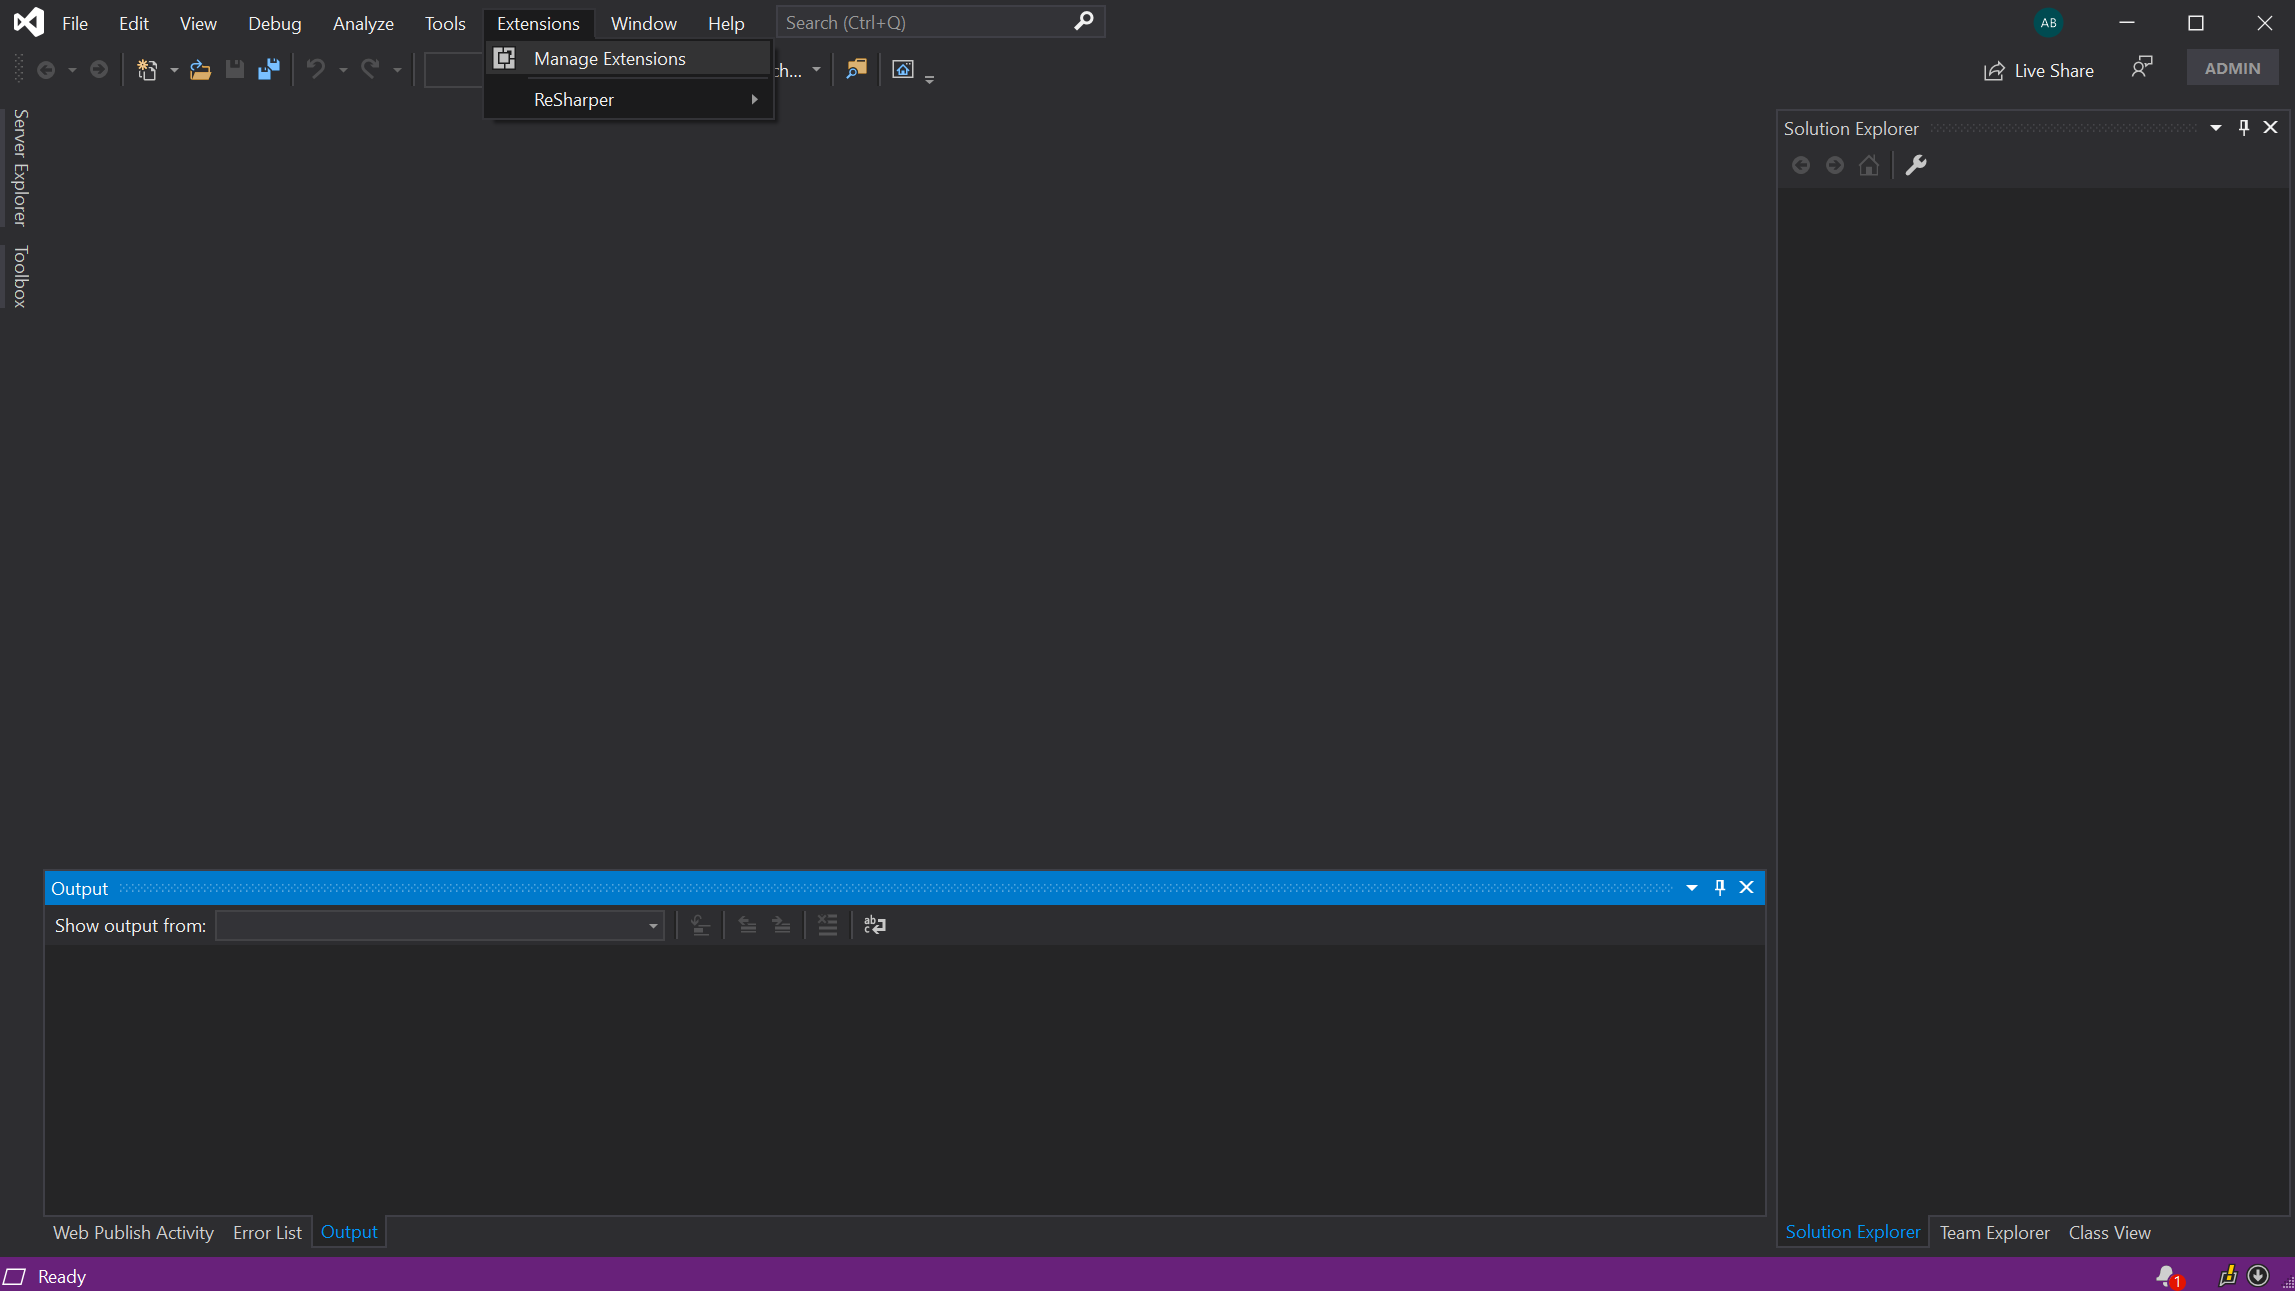Click the toolbar window icon beside Find in Files

[x=903, y=69]
